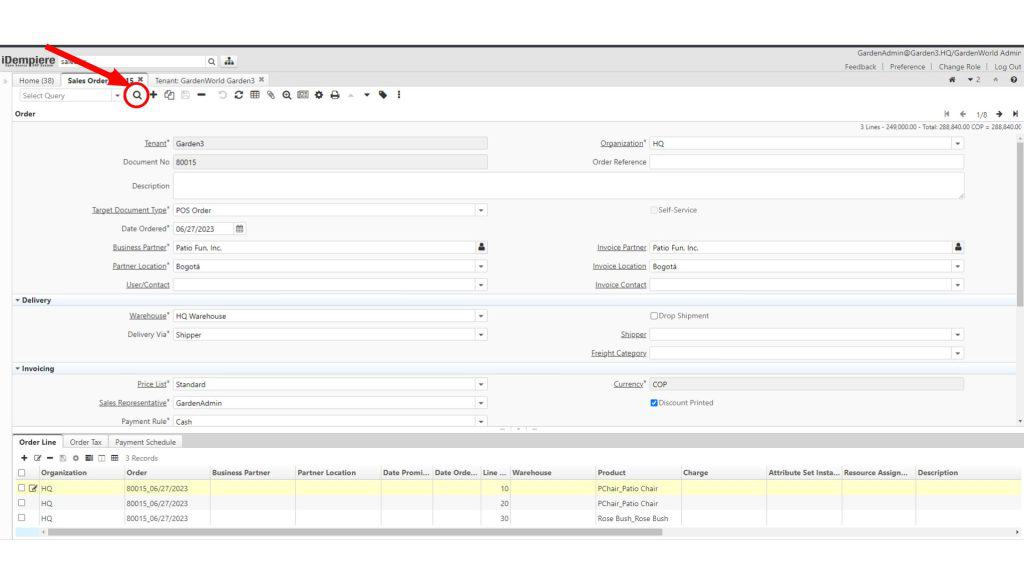Click the Order Reference input field

[806, 162]
